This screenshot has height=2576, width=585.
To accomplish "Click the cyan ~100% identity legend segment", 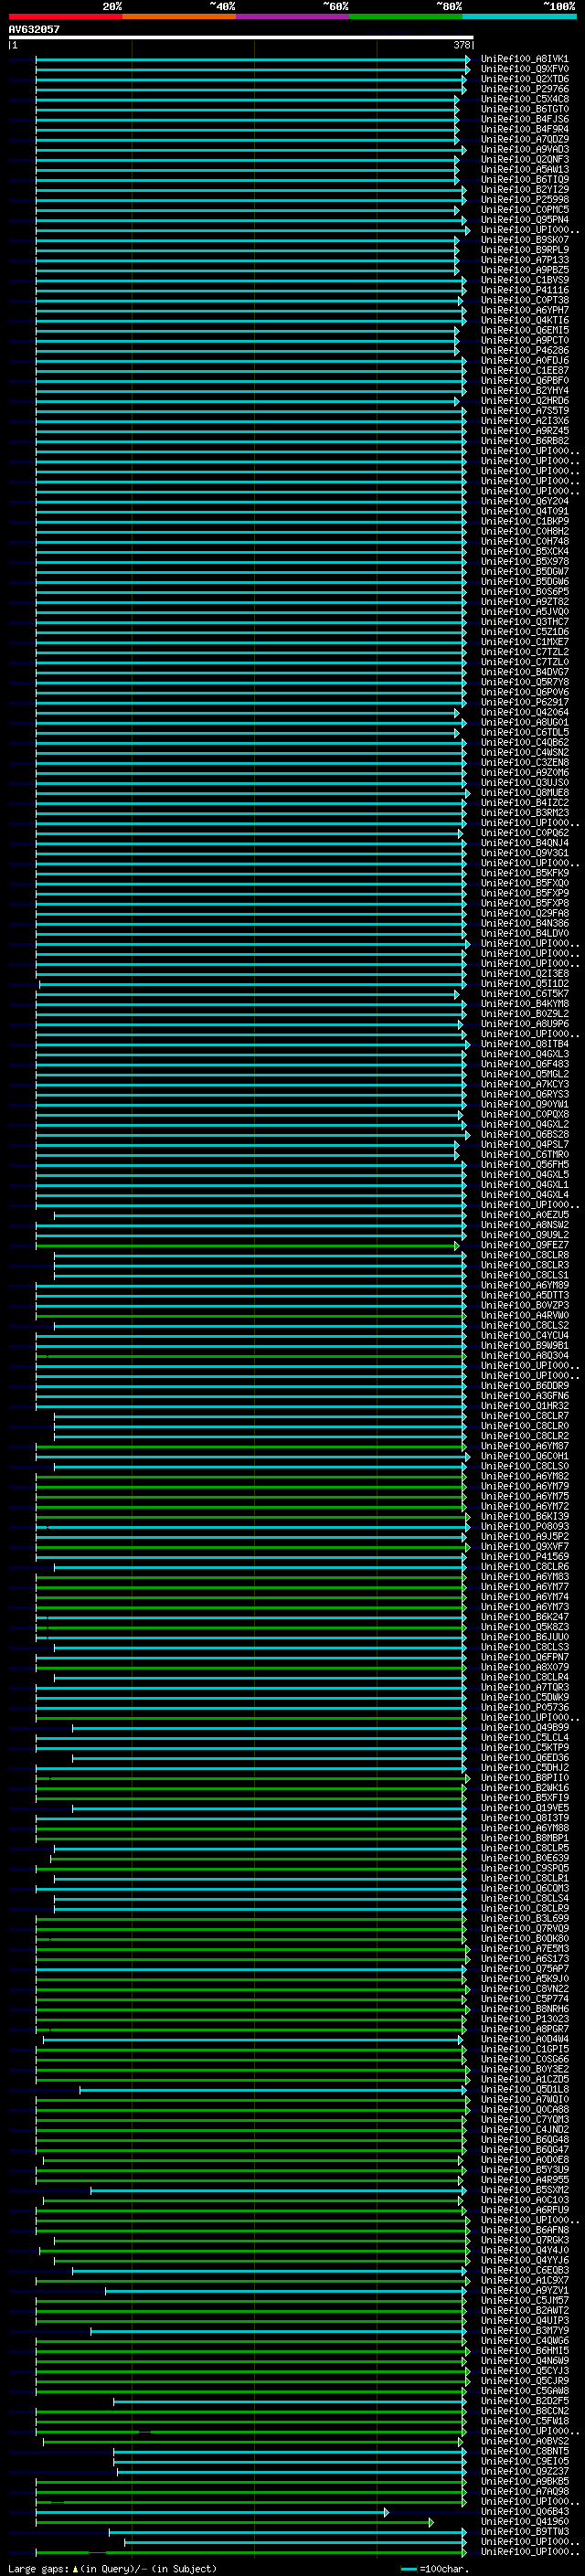I will point(519,16).
